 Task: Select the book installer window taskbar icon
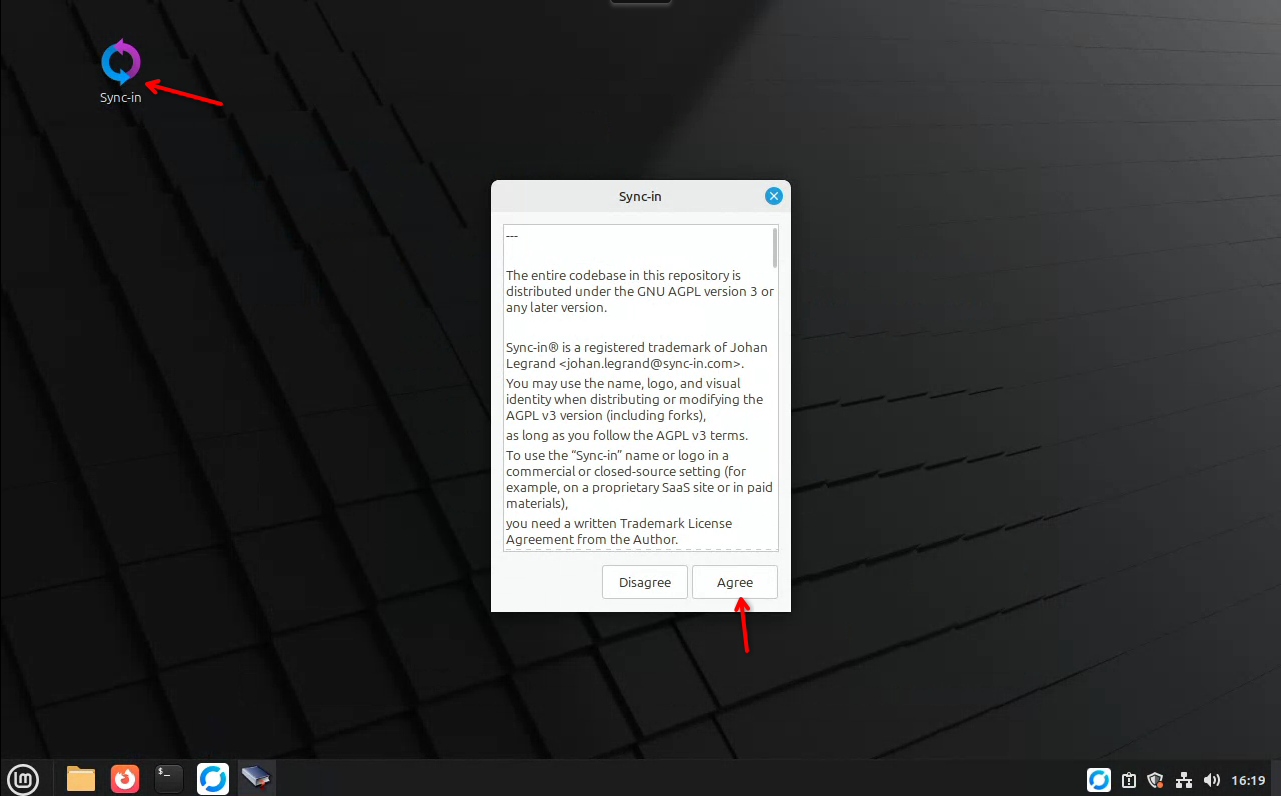(x=256, y=778)
